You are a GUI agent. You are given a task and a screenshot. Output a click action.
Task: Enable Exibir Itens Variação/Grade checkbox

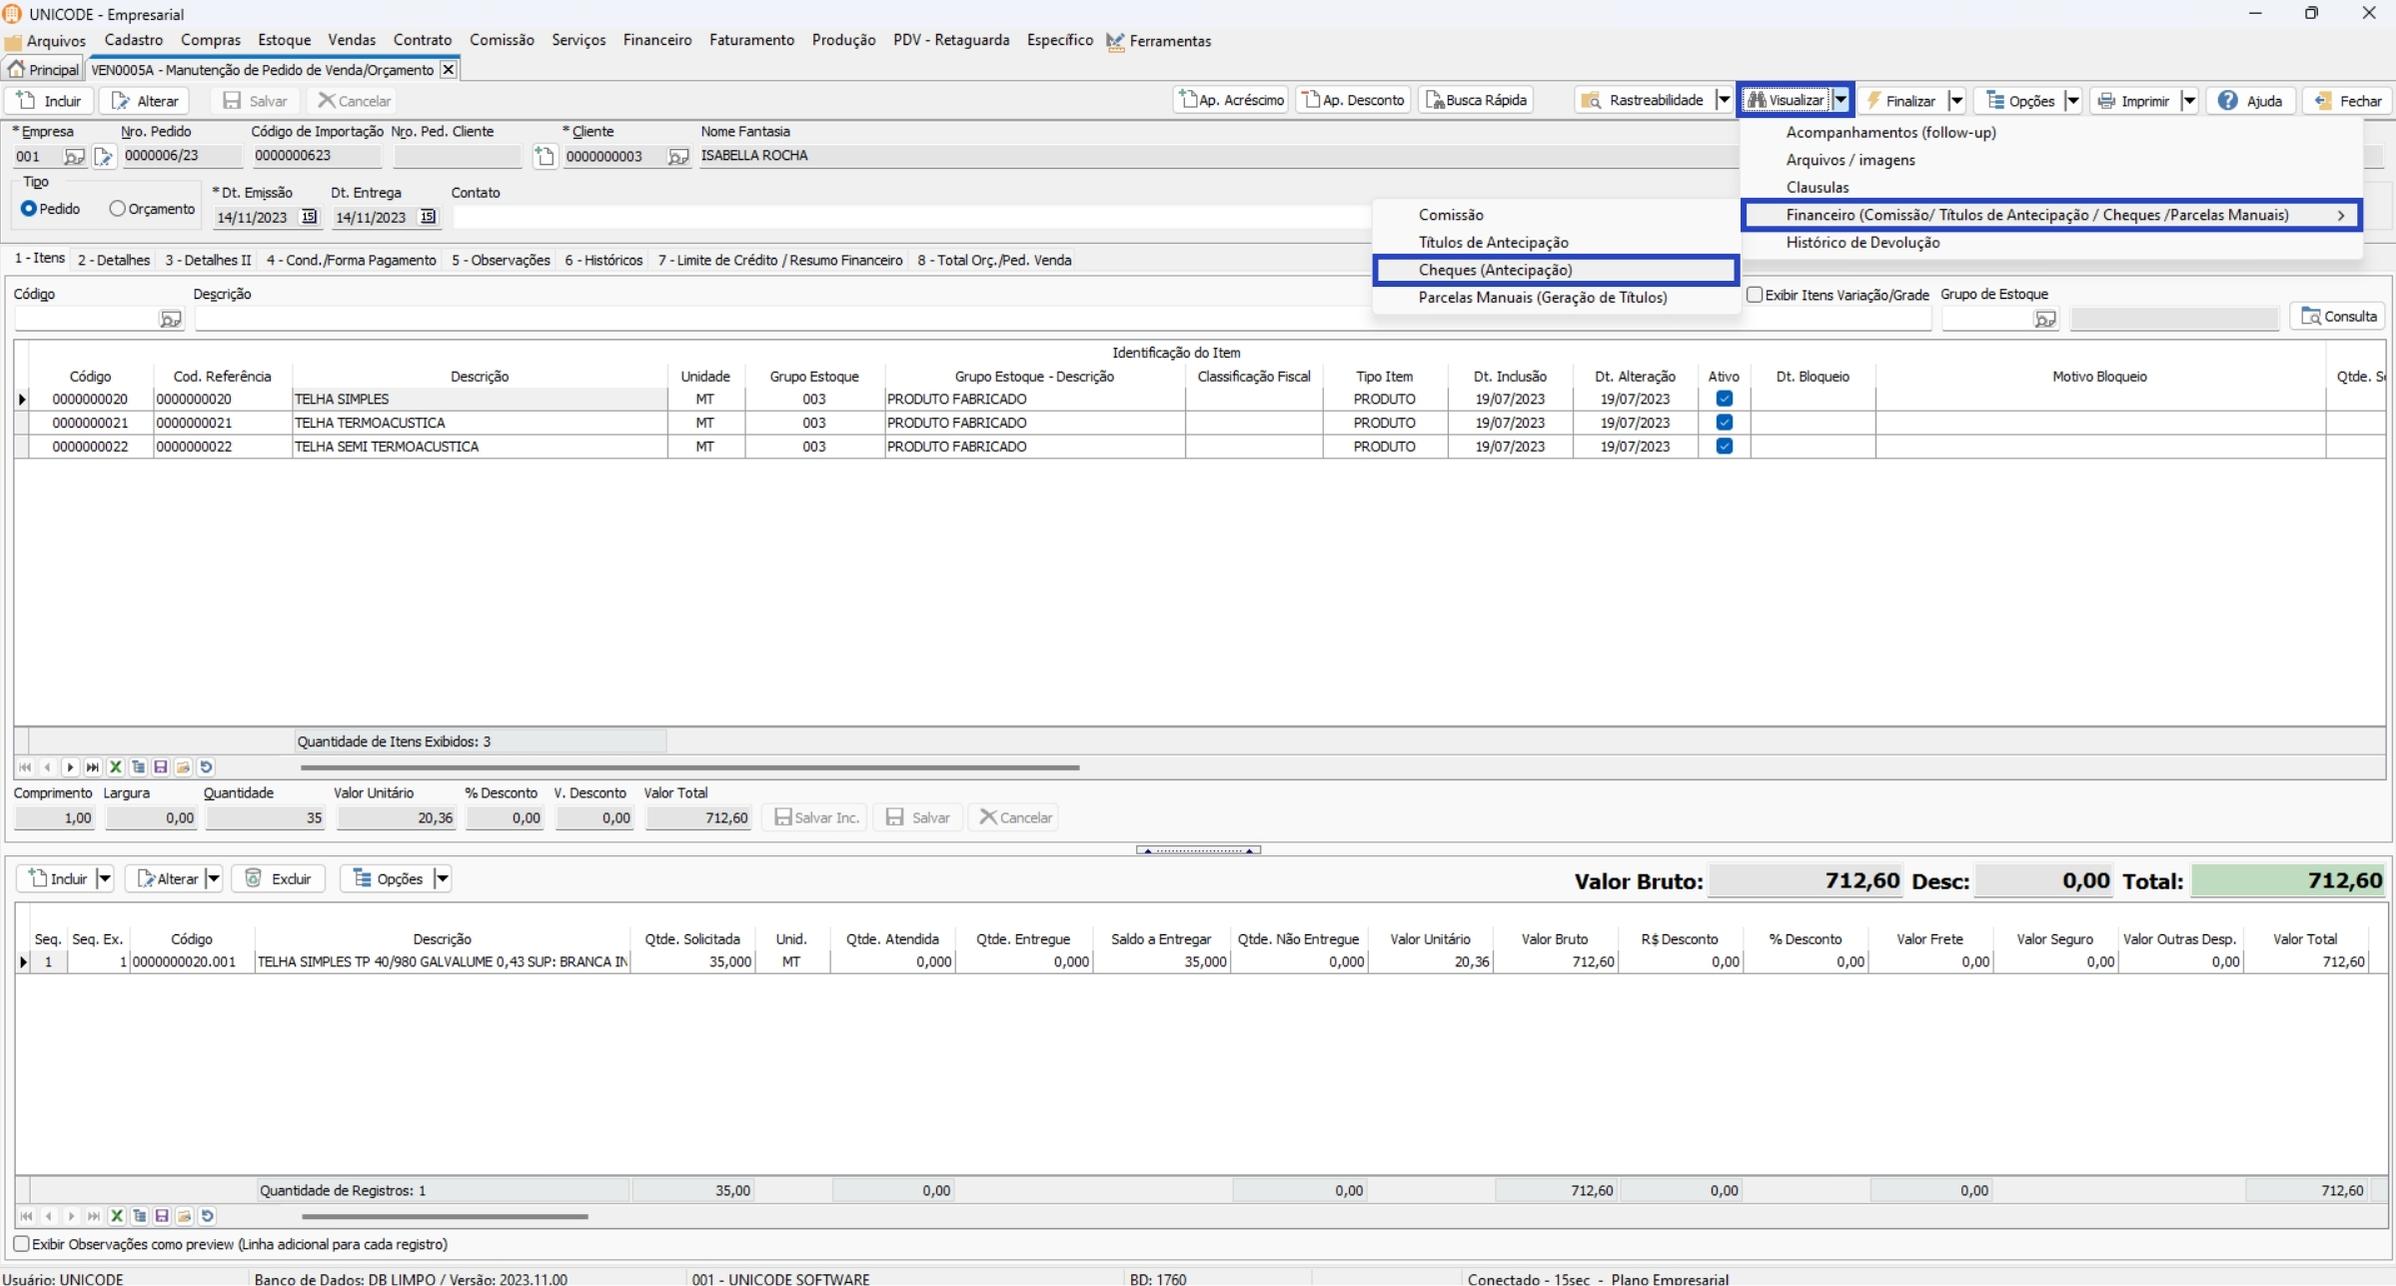coord(1754,295)
